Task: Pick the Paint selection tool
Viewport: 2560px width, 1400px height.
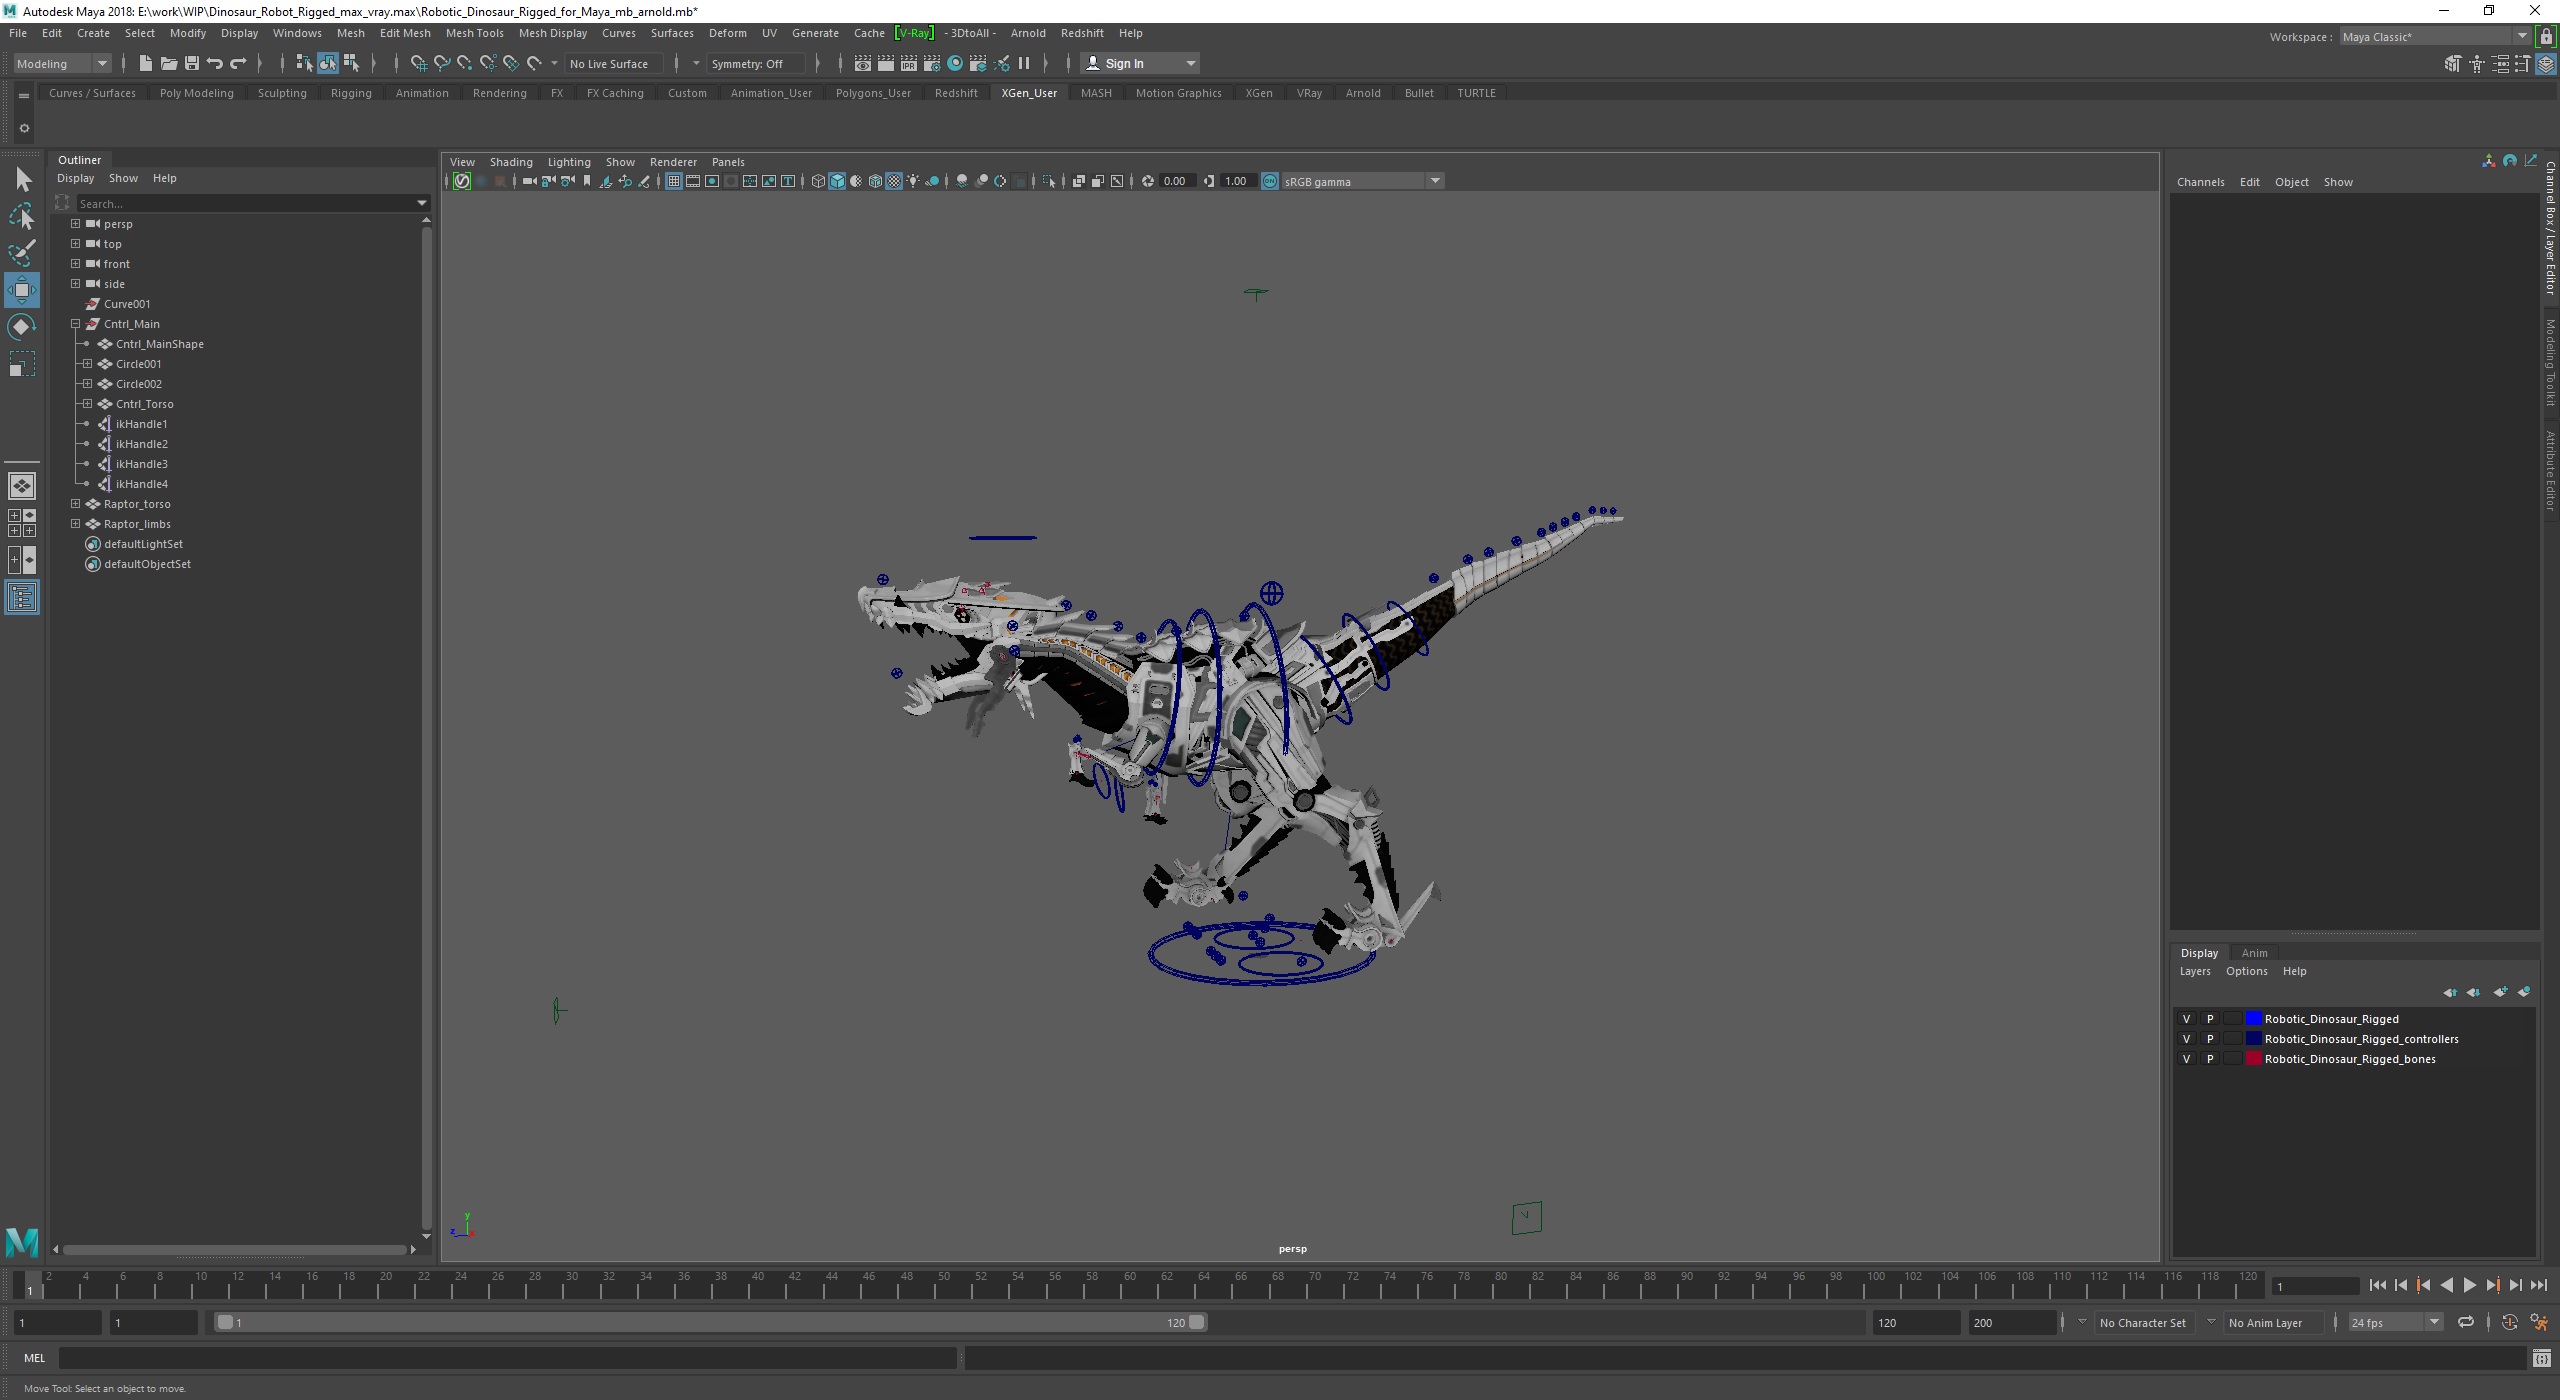Action: tap(21, 253)
